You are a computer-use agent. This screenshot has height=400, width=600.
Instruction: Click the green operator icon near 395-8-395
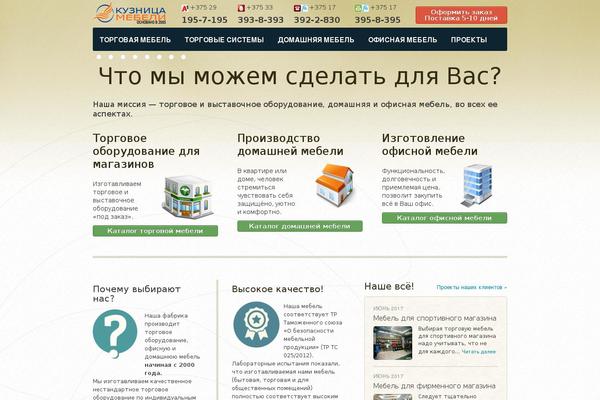tap(359, 8)
